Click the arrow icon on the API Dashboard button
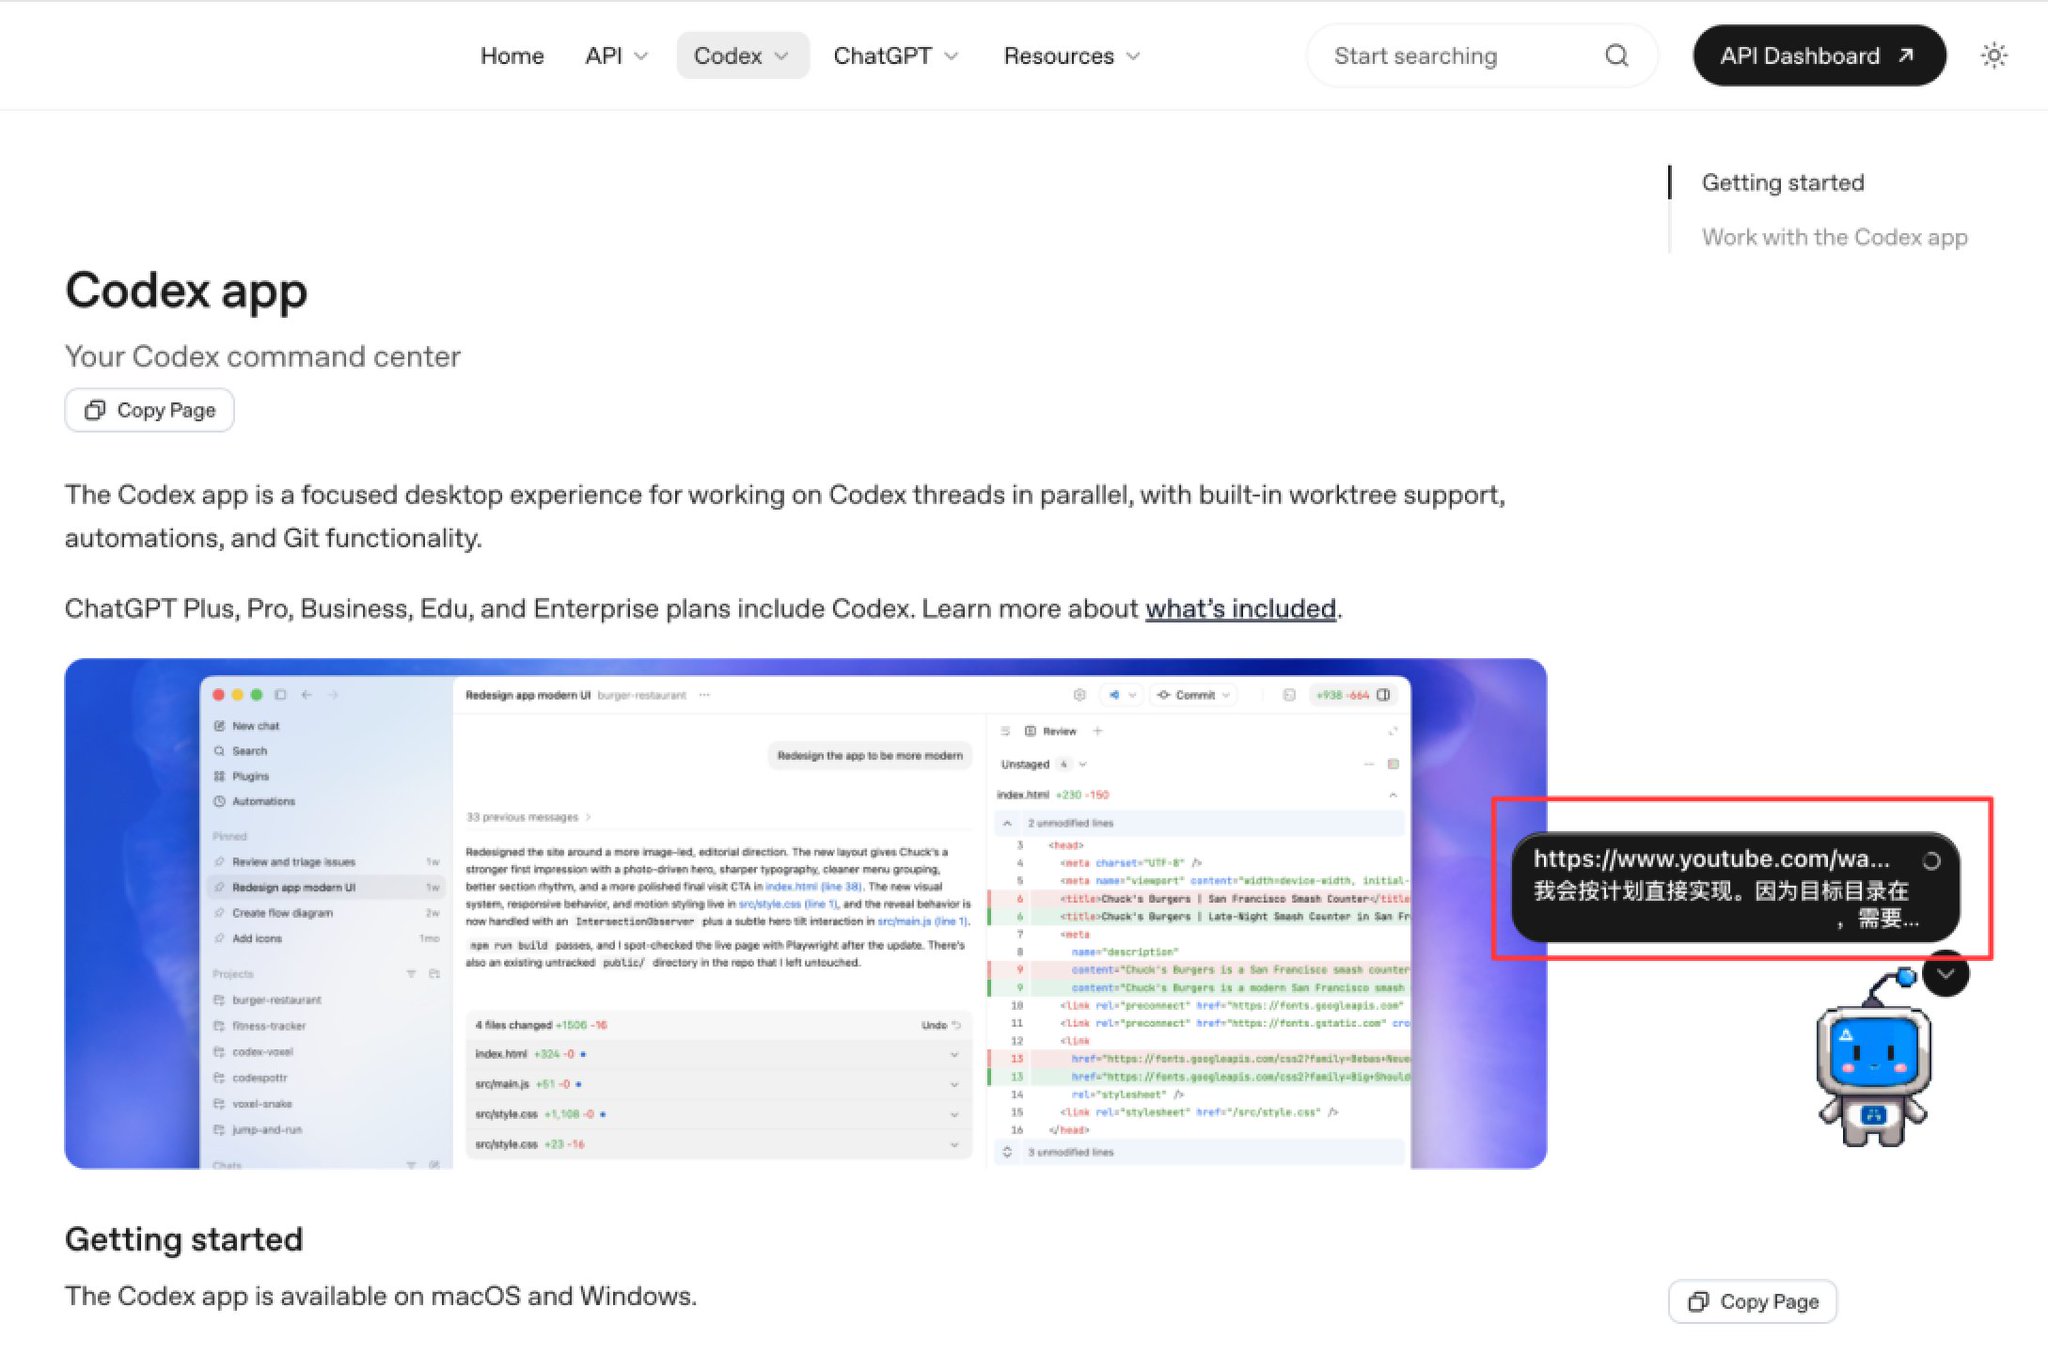Image resolution: width=2048 pixels, height=1354 pixels. pos(1906,56)
